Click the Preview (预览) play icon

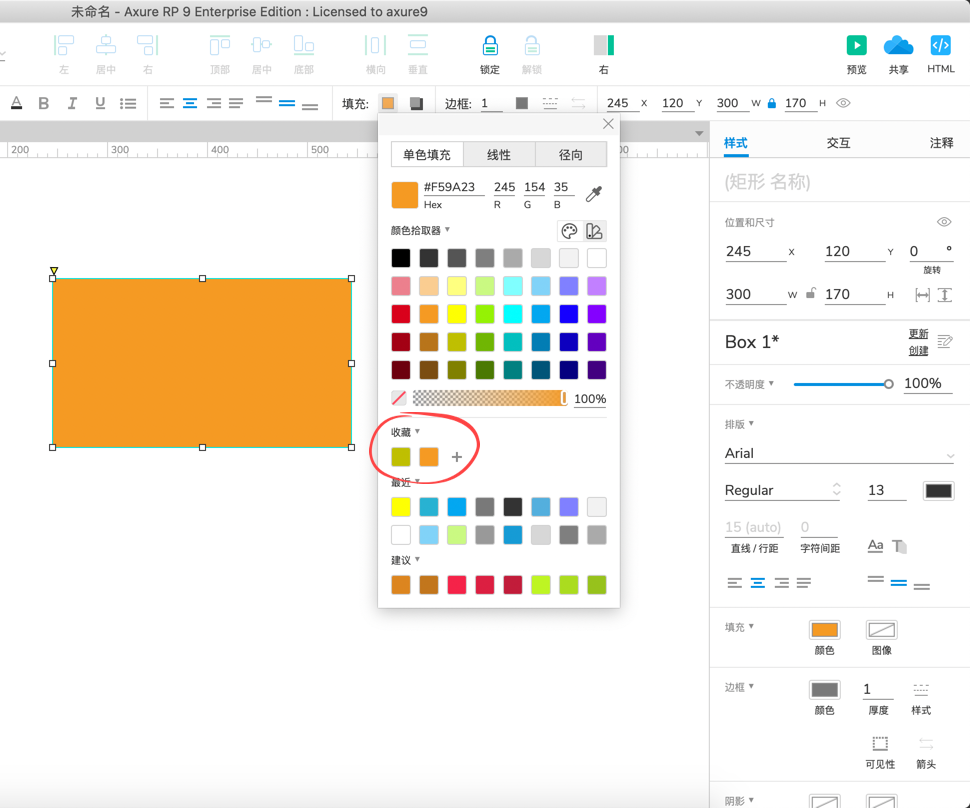[x=856, y=46]
